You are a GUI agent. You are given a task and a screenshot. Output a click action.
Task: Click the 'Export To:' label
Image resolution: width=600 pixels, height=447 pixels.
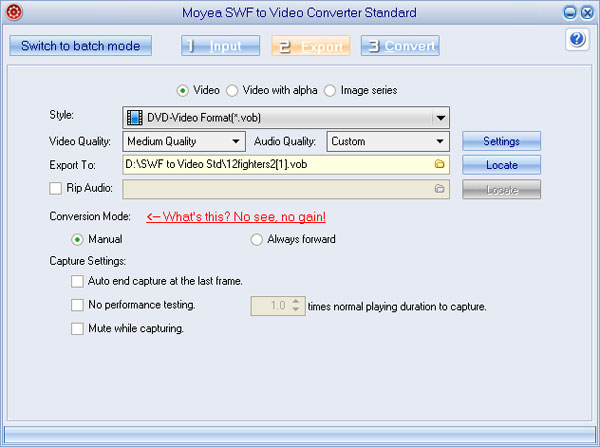point(72,165)
